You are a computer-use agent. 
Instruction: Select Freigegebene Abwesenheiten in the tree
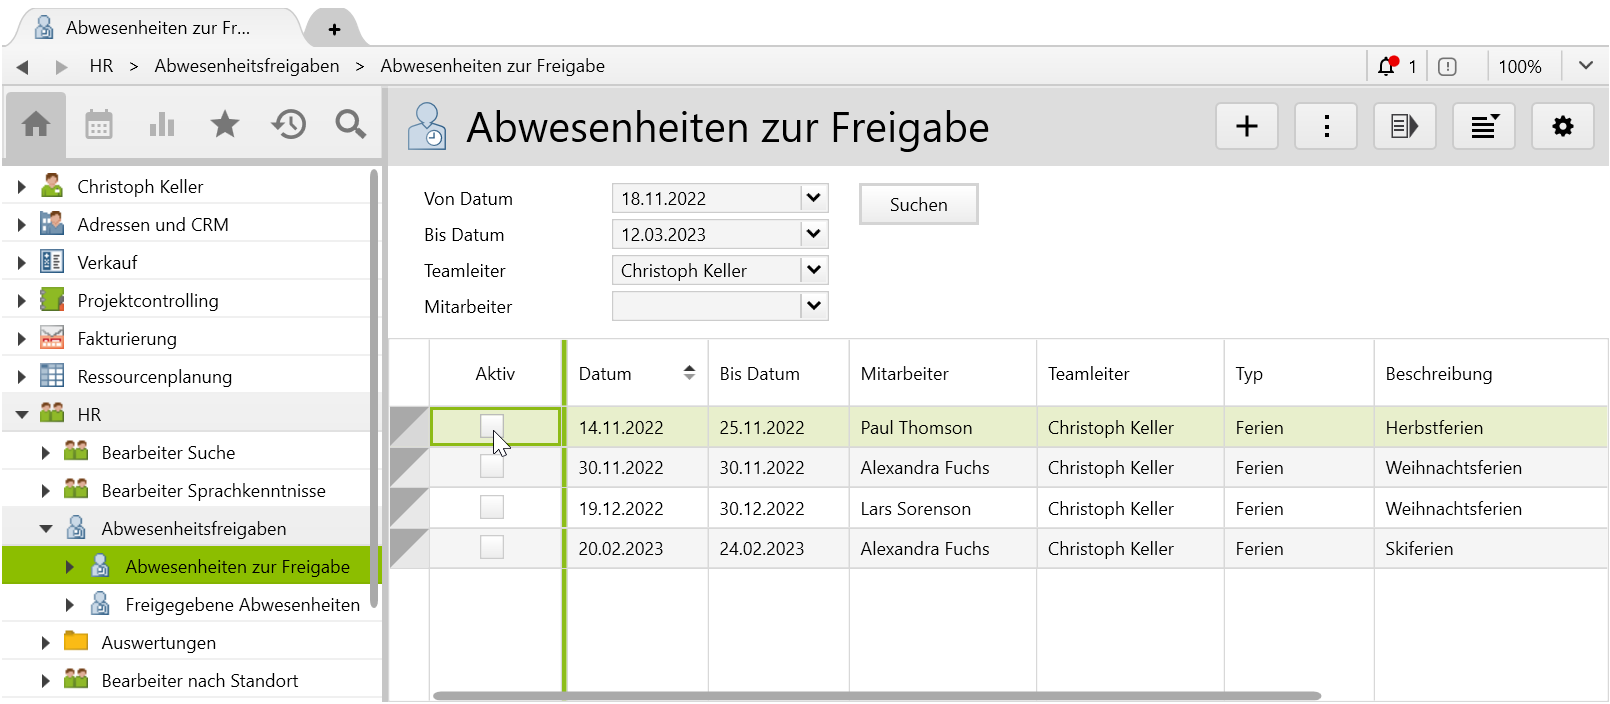click(242, 605)
